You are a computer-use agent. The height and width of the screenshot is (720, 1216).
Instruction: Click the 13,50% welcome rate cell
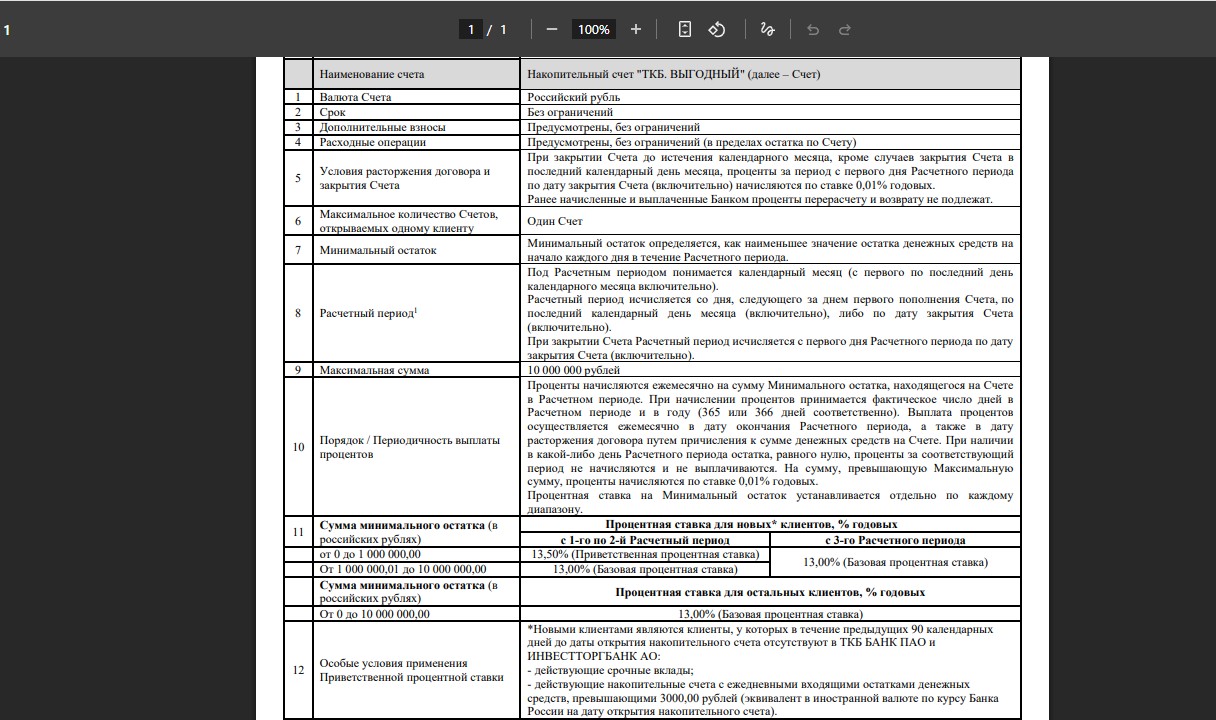tap(645, 554)
